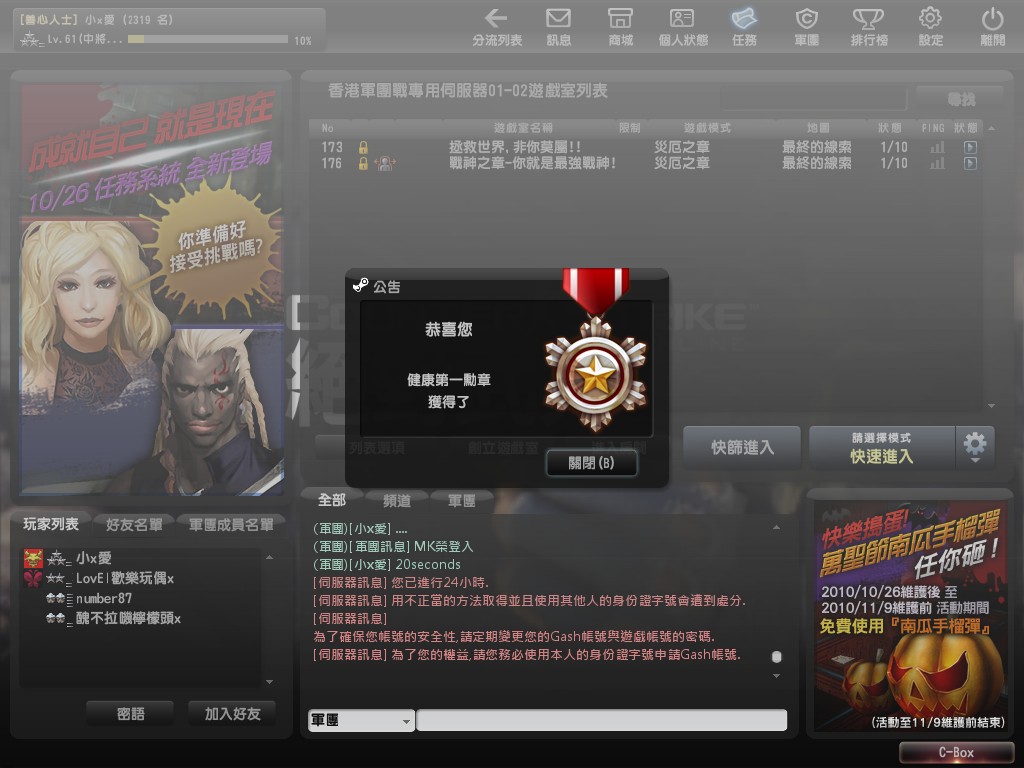
Task: Sort rooms by No column header
Action: pyautogui.click(x=328, y=128)
